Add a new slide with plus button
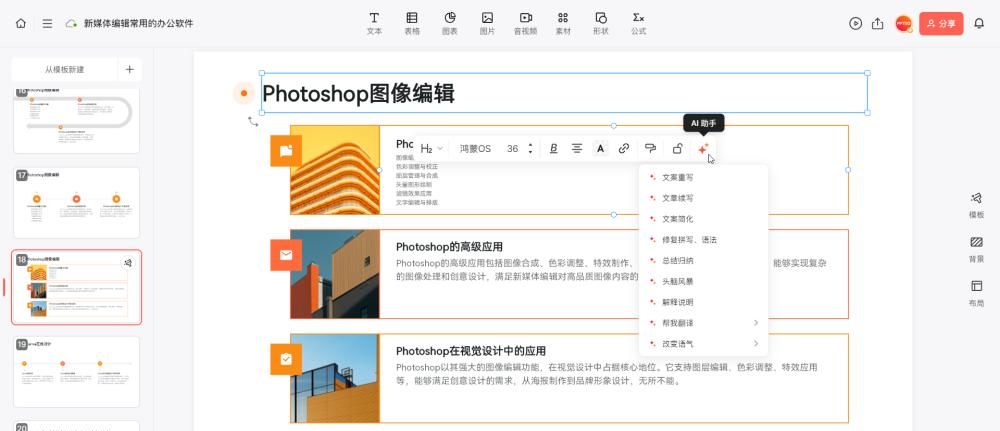 [129, 69]
